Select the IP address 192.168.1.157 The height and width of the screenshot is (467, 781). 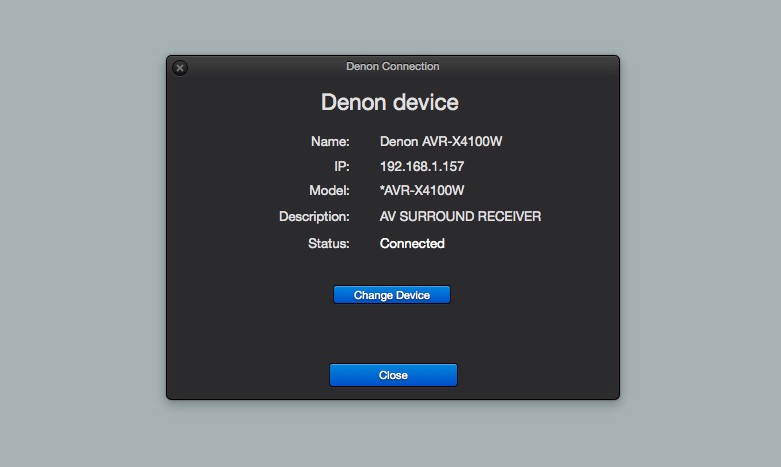click(x=422, y=166)
